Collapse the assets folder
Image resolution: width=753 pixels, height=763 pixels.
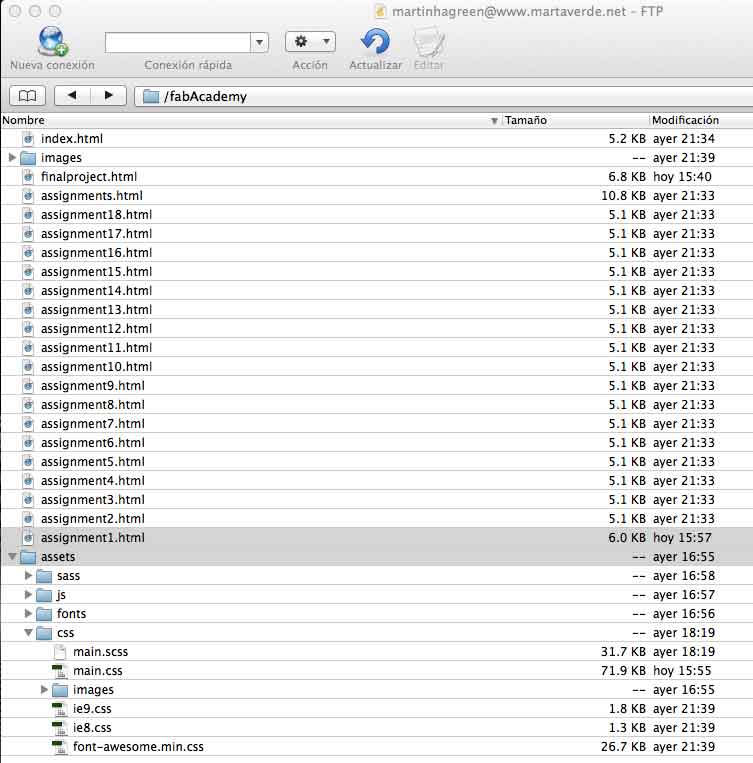click(x=12, y=557)
